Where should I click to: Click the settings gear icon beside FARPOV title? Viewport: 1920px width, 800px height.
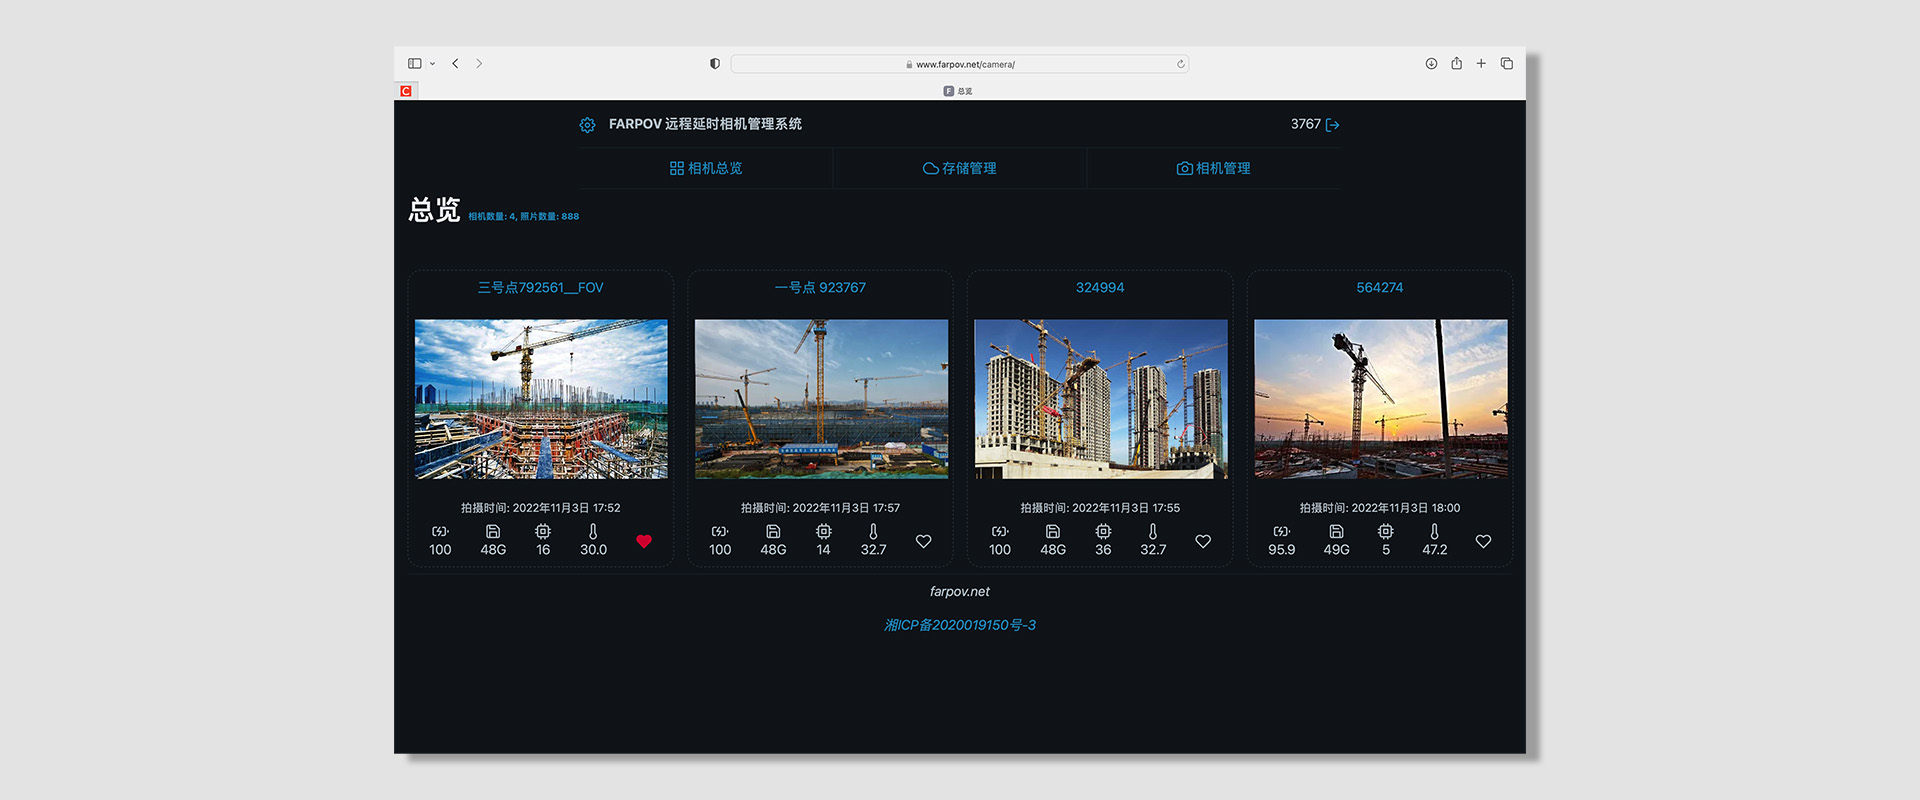coord(587,125)
